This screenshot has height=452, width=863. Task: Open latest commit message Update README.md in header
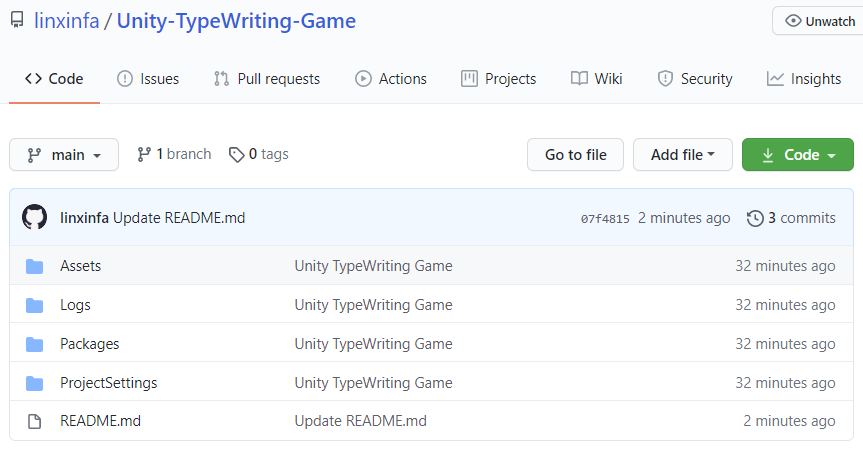tap(179, 218)
